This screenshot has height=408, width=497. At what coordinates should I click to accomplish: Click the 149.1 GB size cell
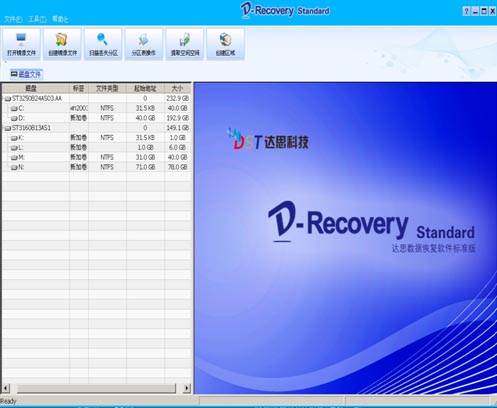tap(178, 128)
